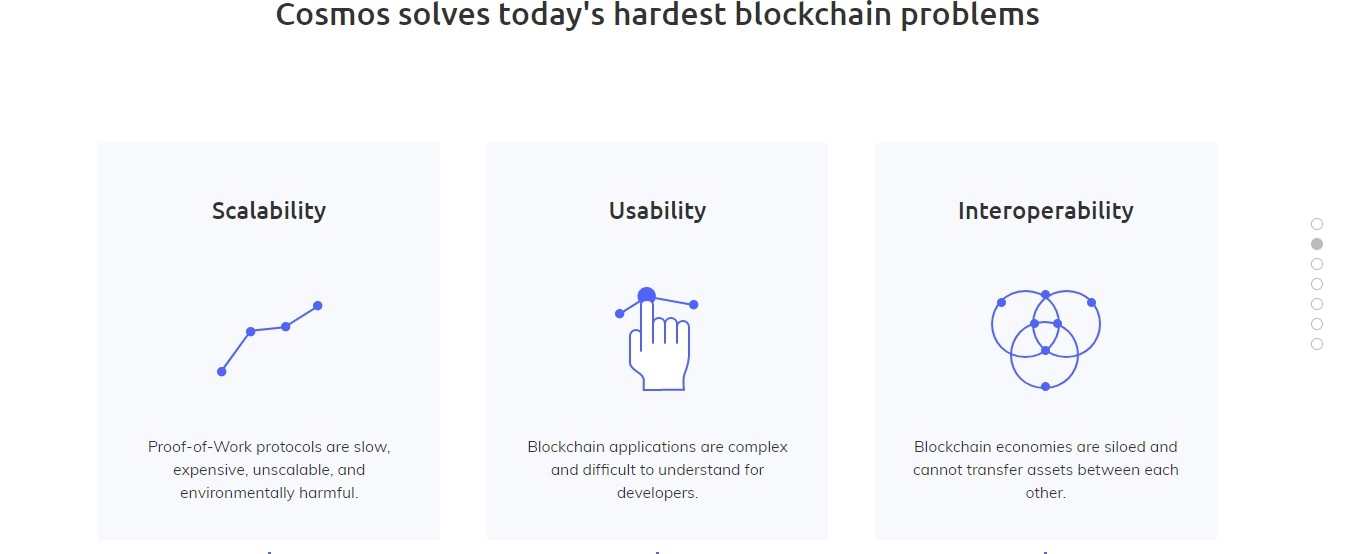Select the second (active) section dot

pyautogui.click(x=1316, y=244)
